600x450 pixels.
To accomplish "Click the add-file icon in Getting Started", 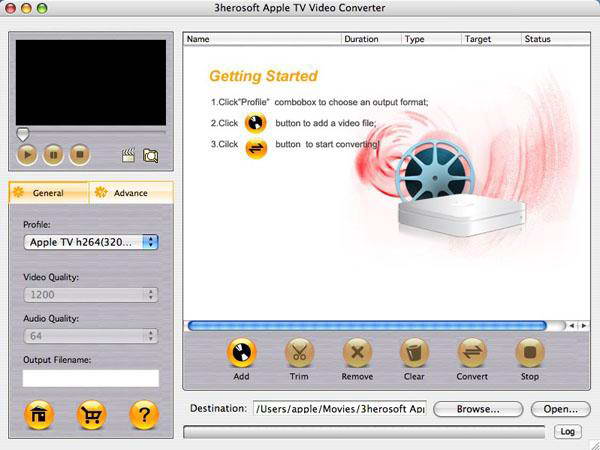I will click(x=255, y=123).
